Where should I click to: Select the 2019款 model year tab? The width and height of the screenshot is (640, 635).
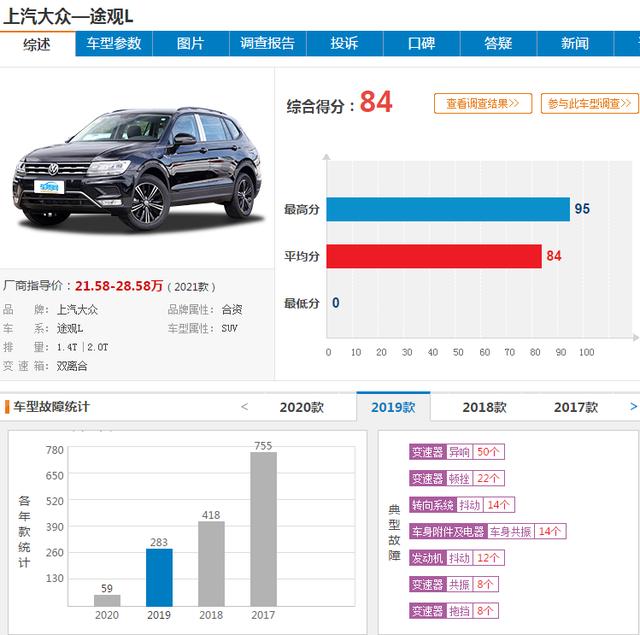pos(393,407)
